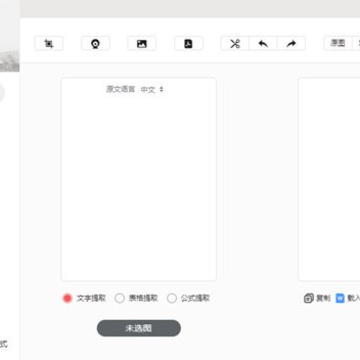Click the gray 未选图 button
Image resolution: width=360 pixels, height=360 pixels.
click(139, 328)
